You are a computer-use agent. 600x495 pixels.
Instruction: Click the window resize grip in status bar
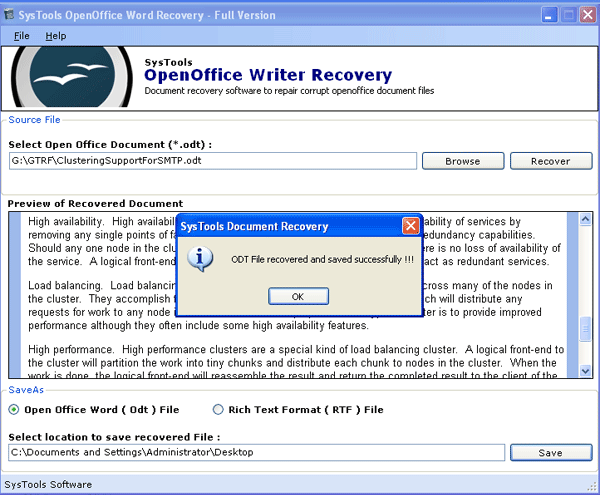(x=592, y=487)
